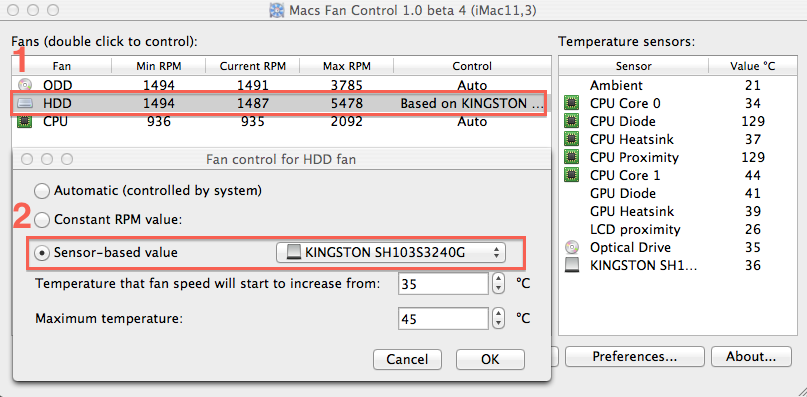Image resolution: width=807 pixels, height=397 pixels.
Task: Click the Max RPM column header
Action: [x=346, y=66]
